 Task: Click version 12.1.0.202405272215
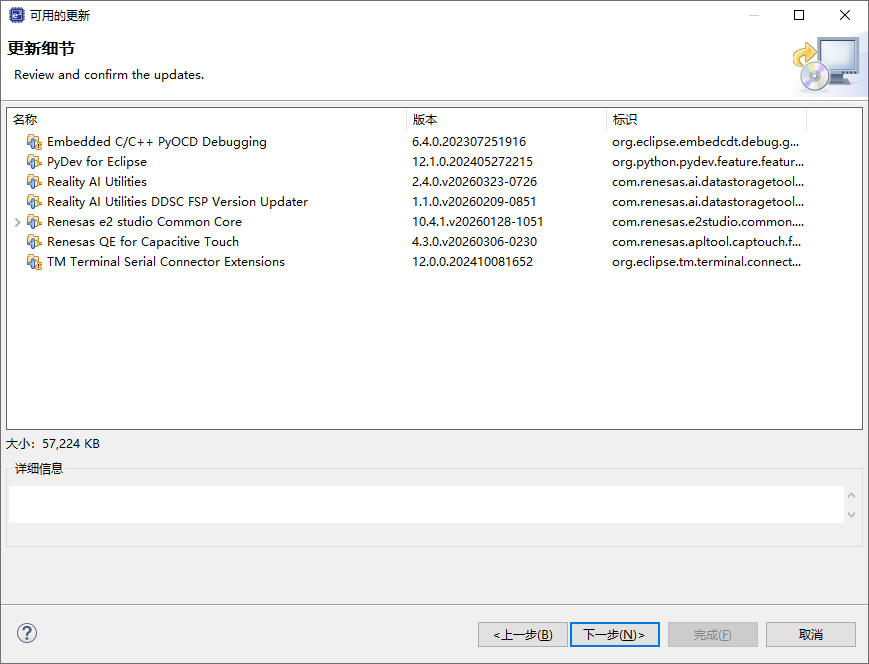pyautogui.click(x=472, y=162)
